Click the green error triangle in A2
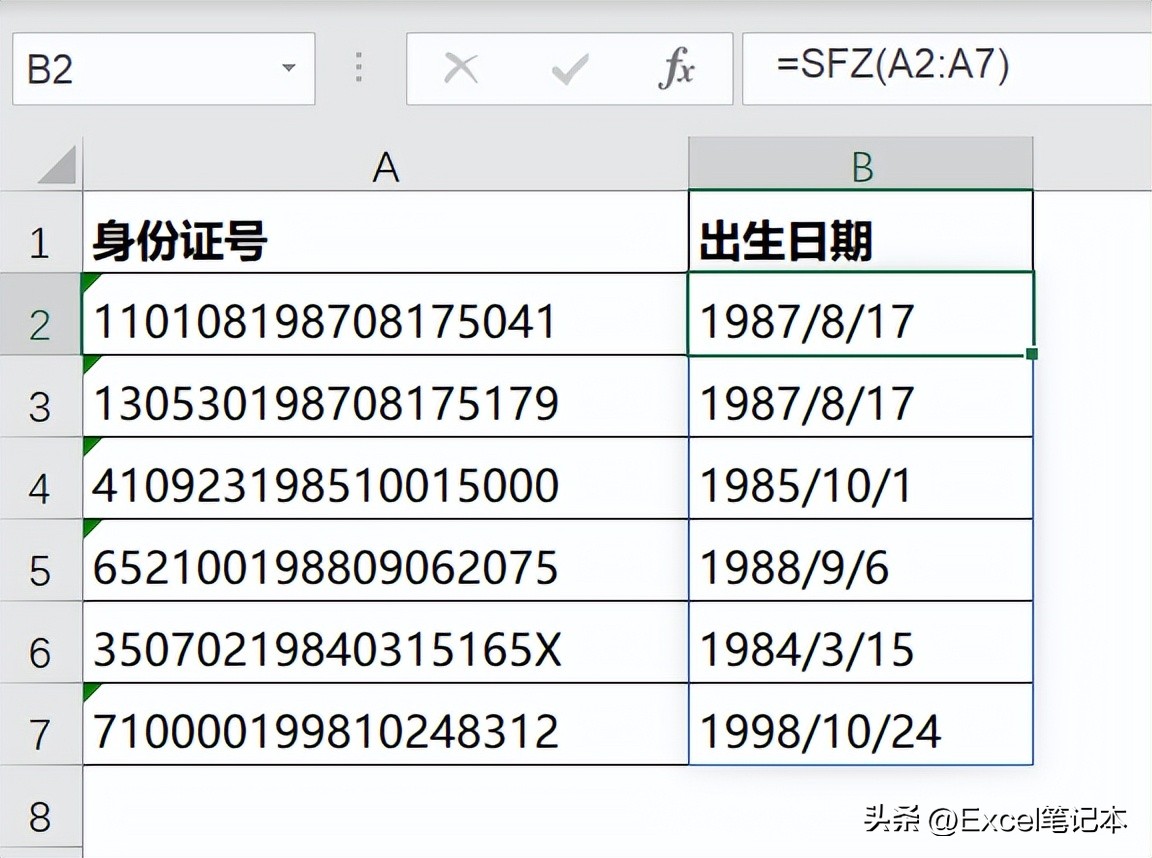The height and width of the screenshot is (858, 1152). [x=91, y=281]
